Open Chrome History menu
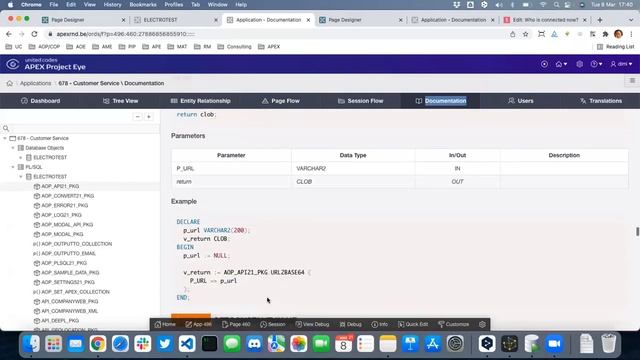 coord(112,4)
